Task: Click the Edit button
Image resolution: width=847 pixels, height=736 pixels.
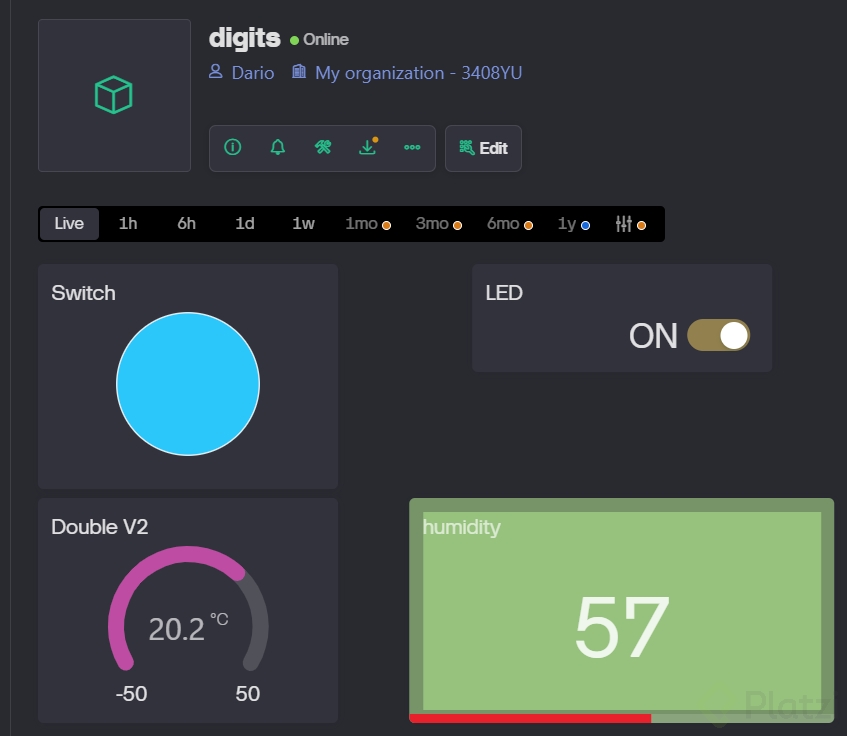Action: tap(483, 148)
